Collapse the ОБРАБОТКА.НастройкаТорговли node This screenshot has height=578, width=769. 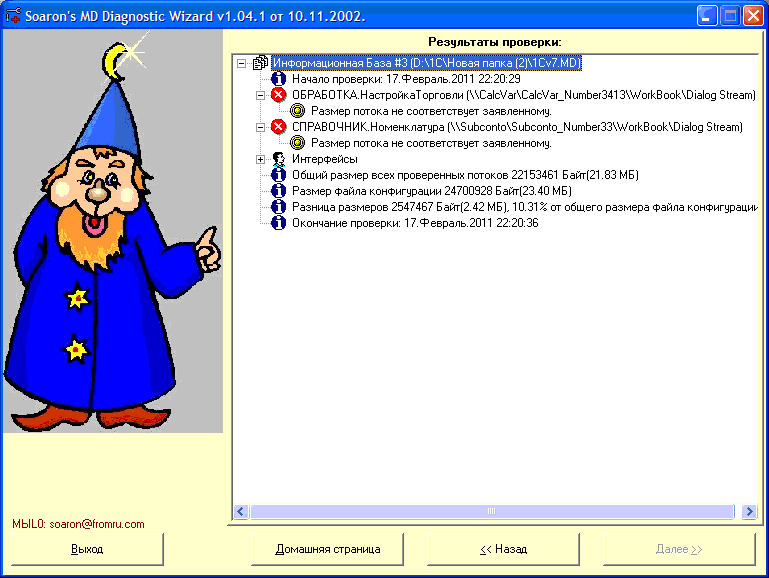click(x=260, y=95)
